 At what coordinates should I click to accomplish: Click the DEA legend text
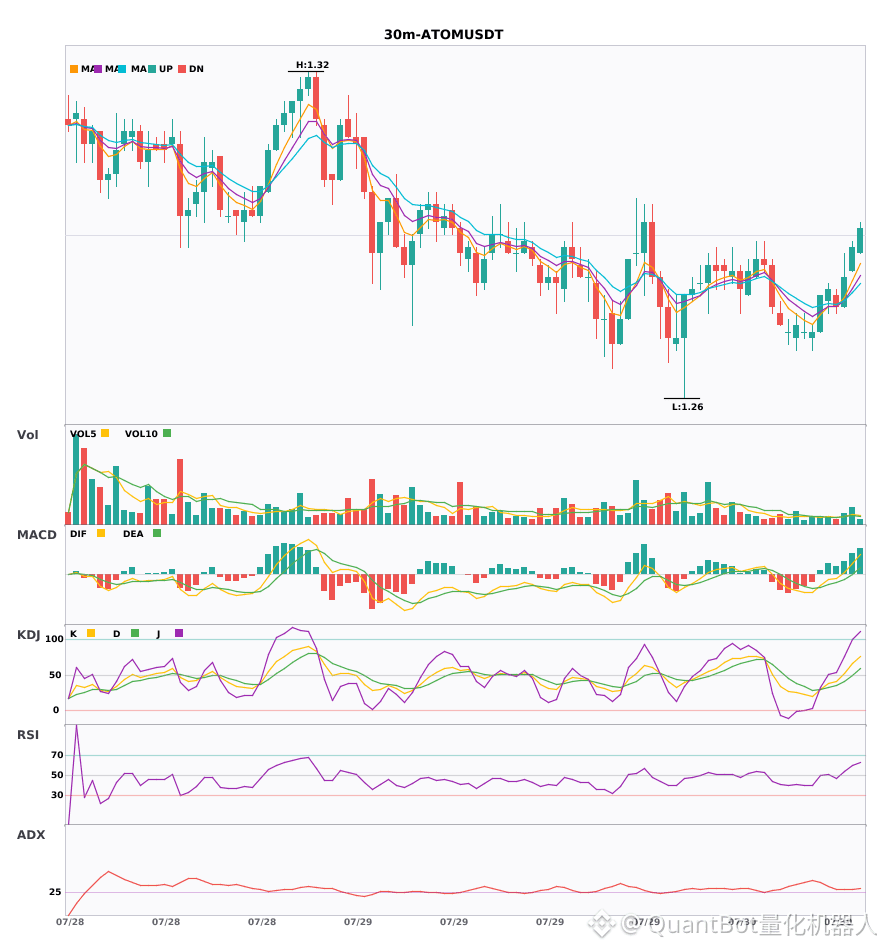point(133,534)
